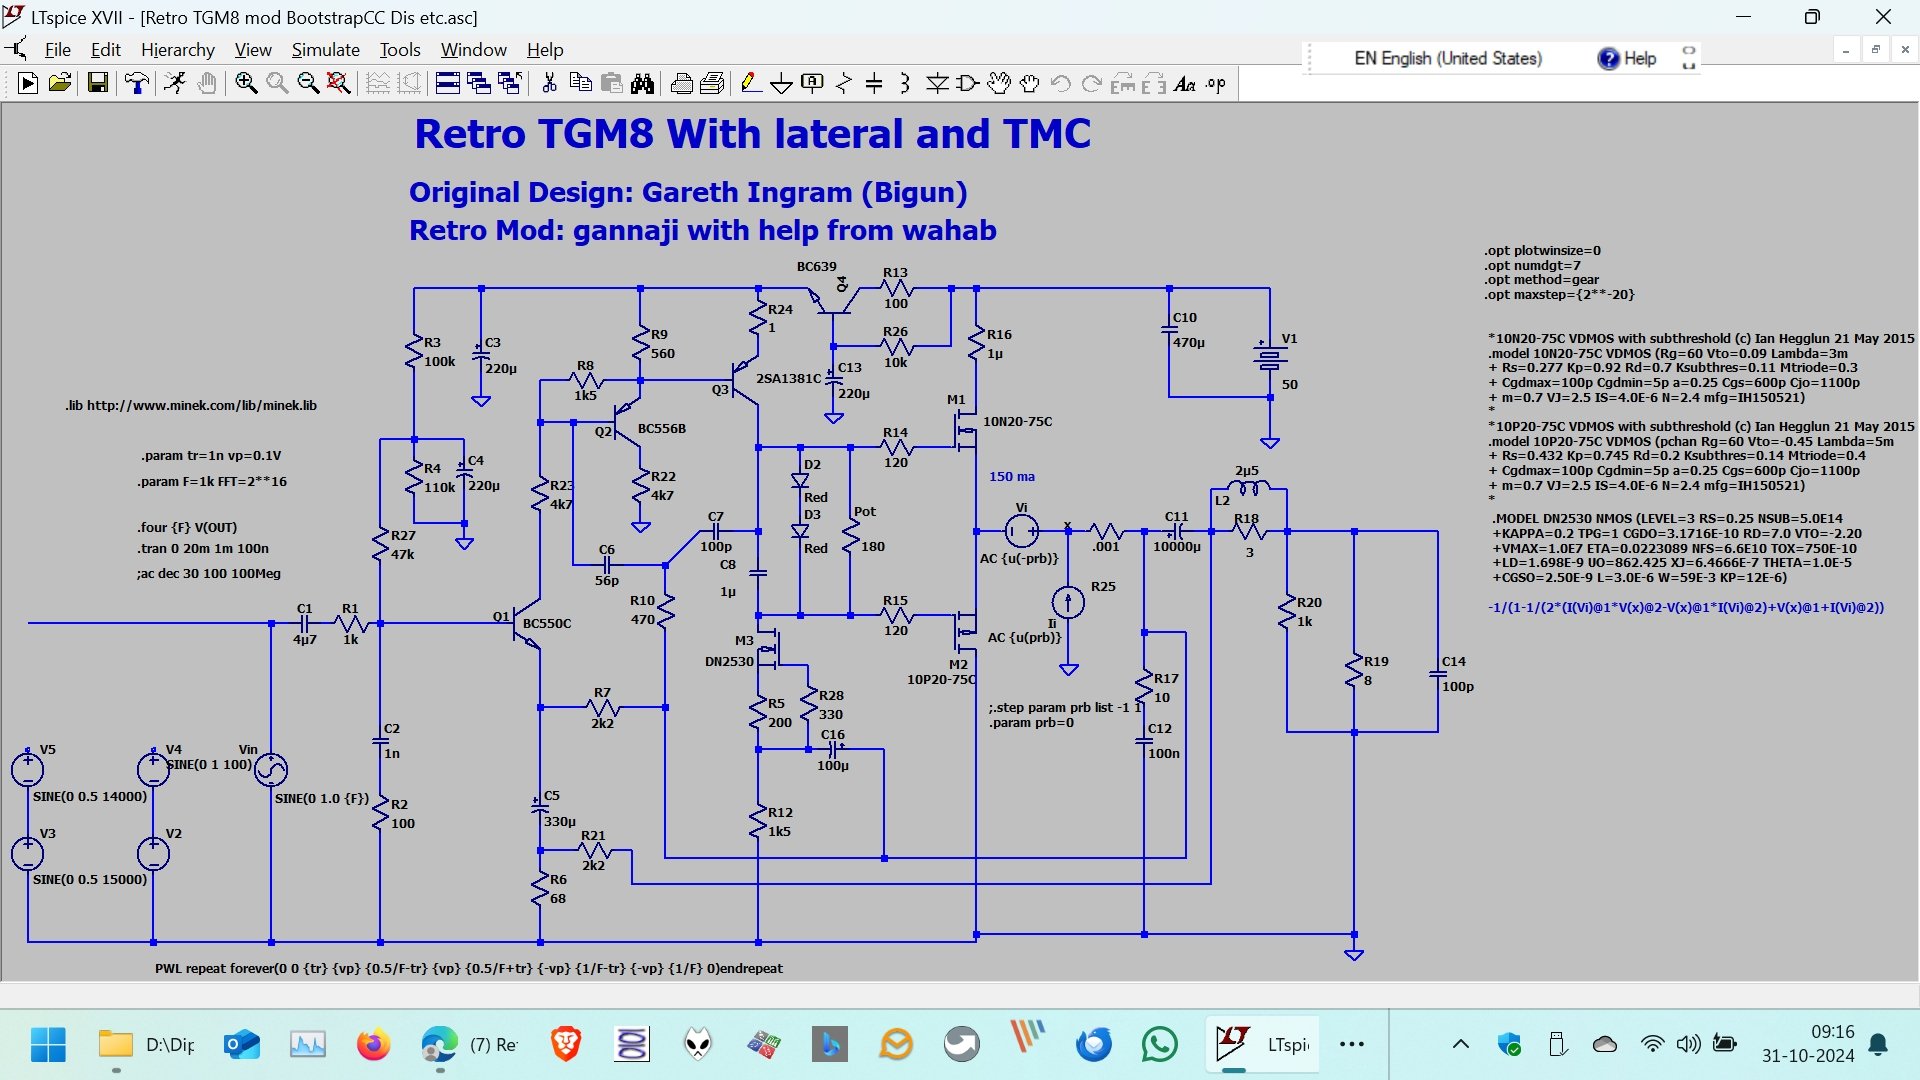Screen dimensions: 1920x1080
Task: Click the '.four {F} V(OUT)' directive
Action: click(187, 527)
